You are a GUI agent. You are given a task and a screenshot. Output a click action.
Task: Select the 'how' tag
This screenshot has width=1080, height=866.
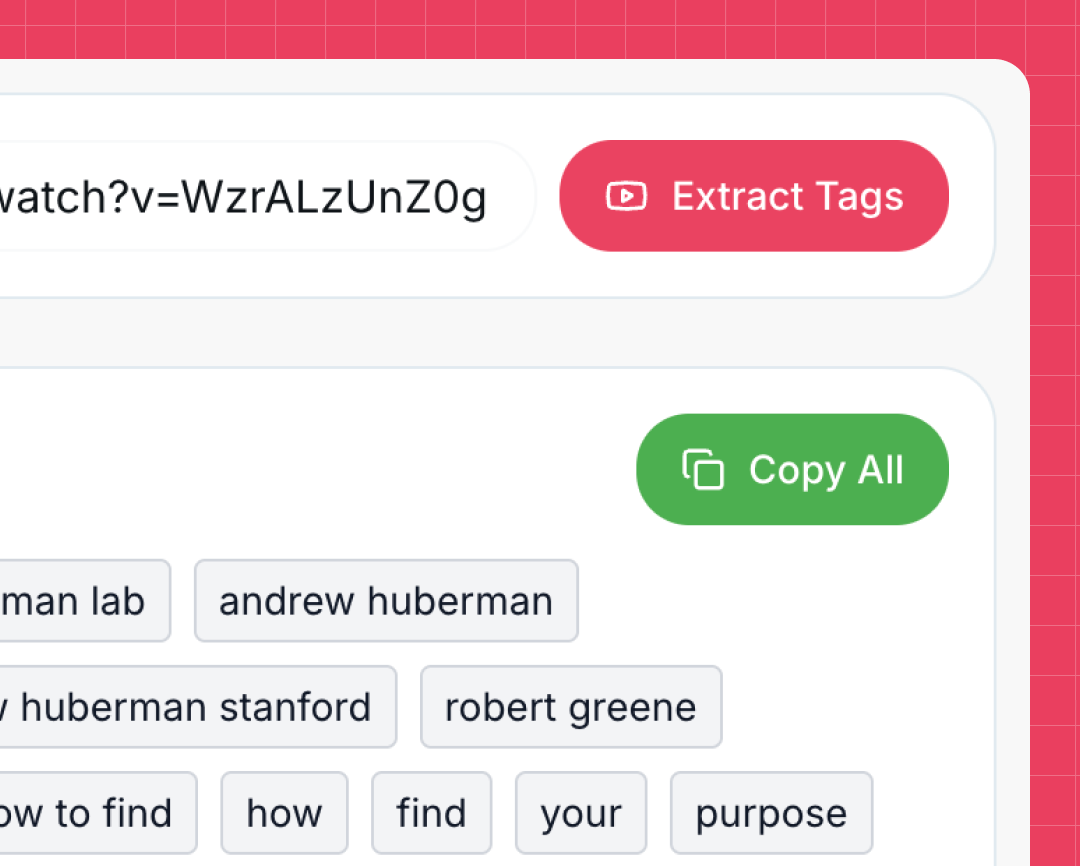(x=284, y=812)
